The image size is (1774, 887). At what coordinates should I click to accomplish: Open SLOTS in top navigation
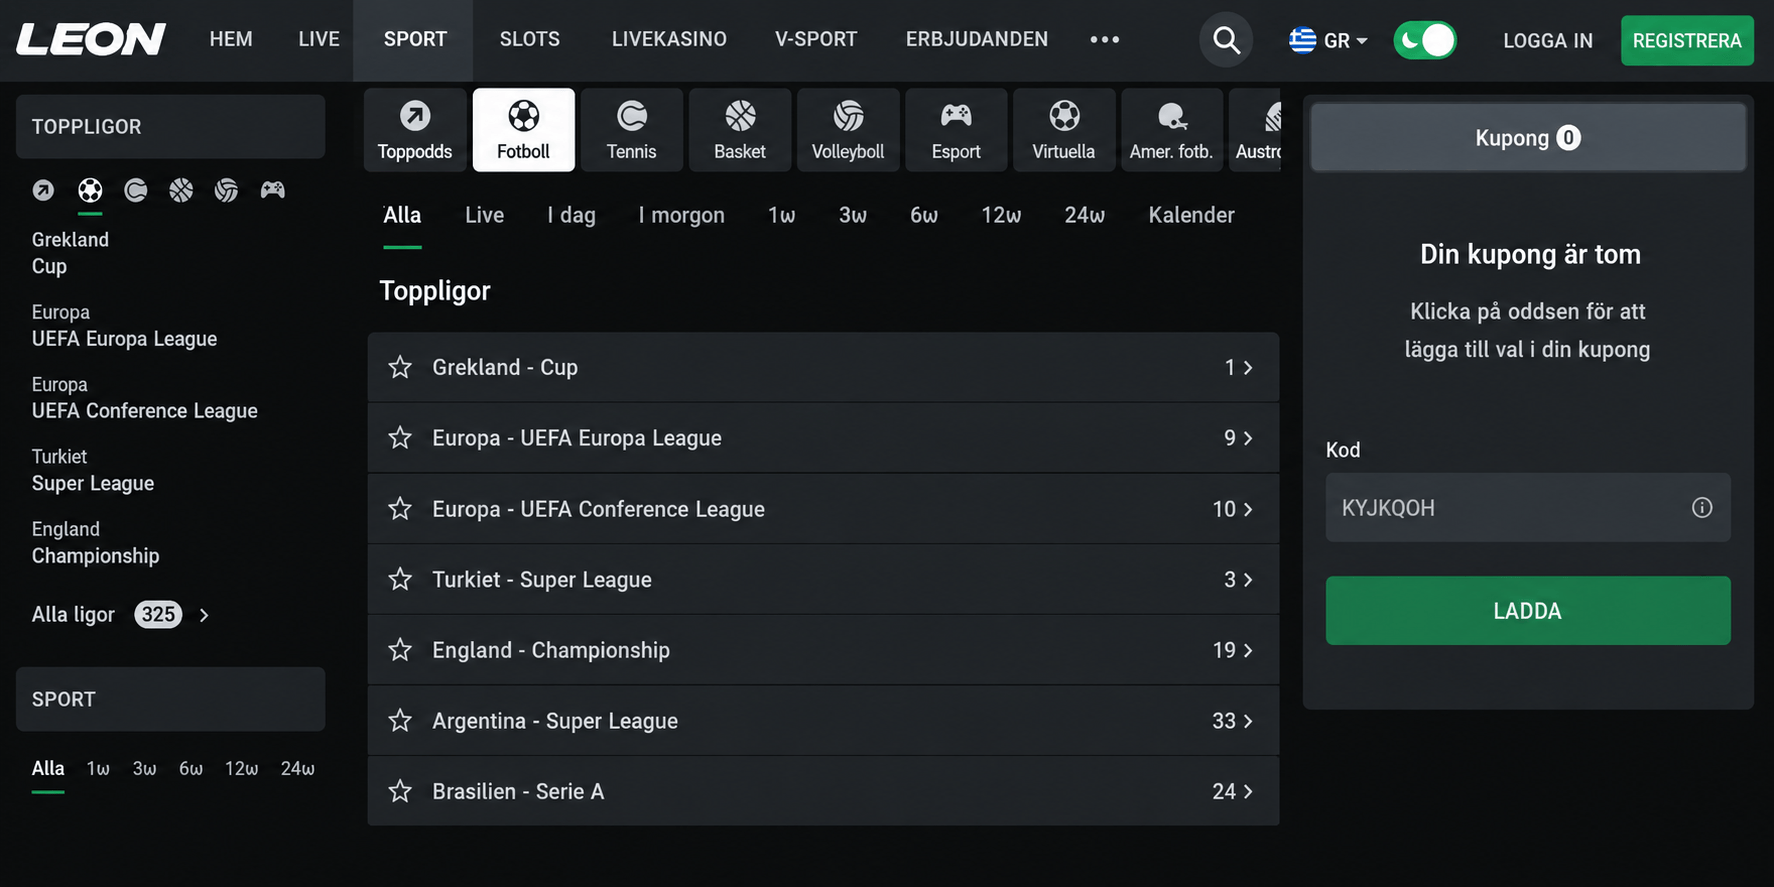pos(530,39)
